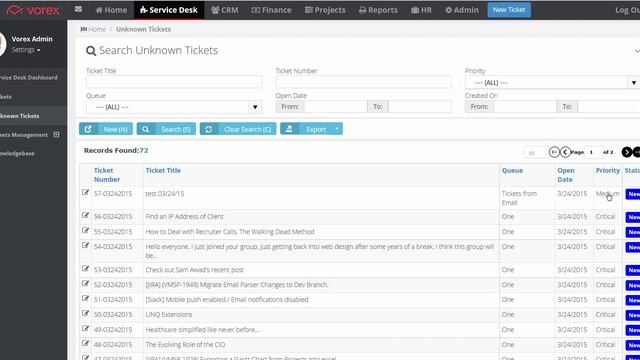Open the Finance menu

pos(271,10)
